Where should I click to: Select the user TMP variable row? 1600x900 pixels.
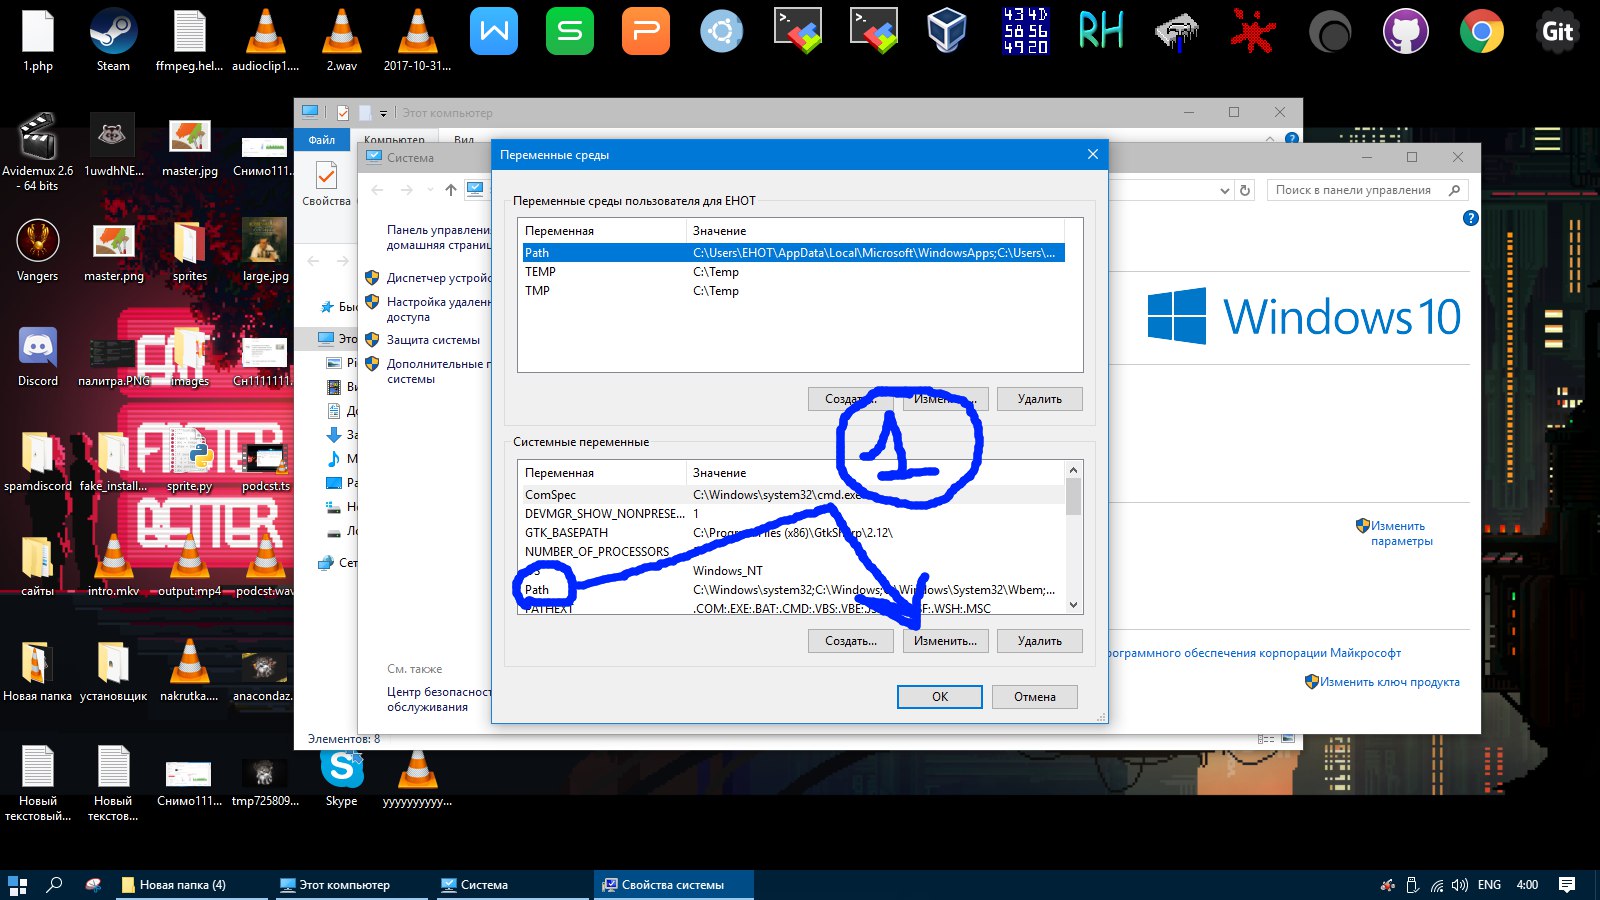point(793,291)
